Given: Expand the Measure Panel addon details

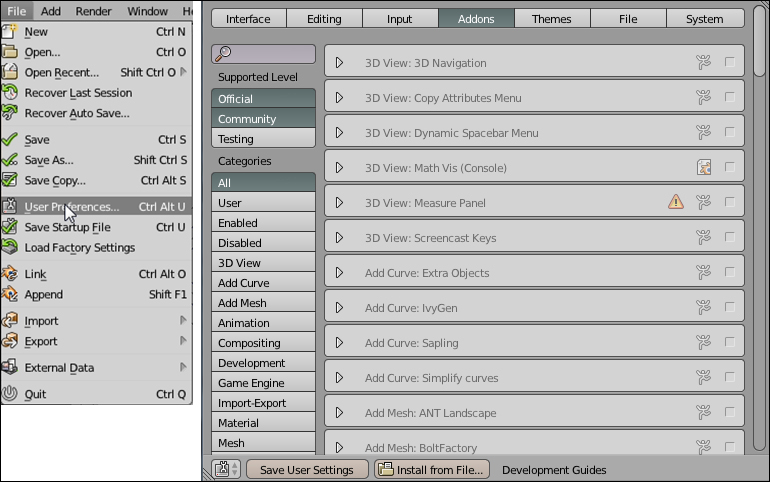Looking at the screenshot, I should click(339, 203).
